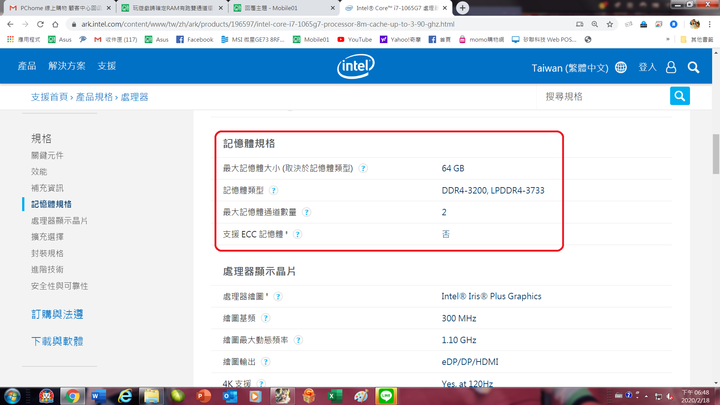
Task: Launch Internet Explorer from taskbar
Action: [125, 396]
